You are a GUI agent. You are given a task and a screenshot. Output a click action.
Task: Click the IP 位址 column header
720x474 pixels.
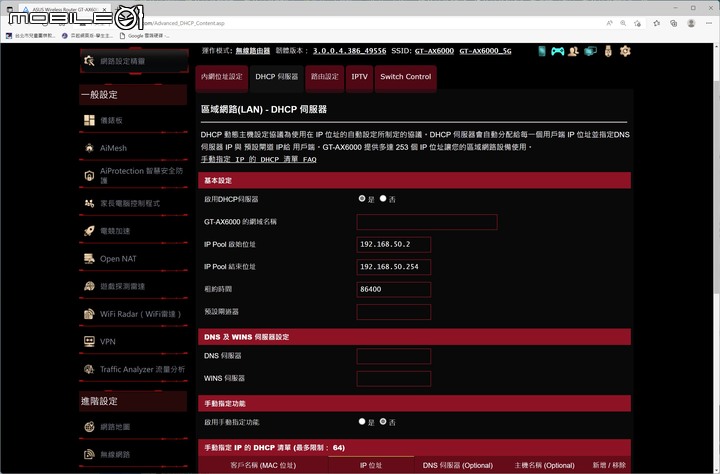pos(371,465)
